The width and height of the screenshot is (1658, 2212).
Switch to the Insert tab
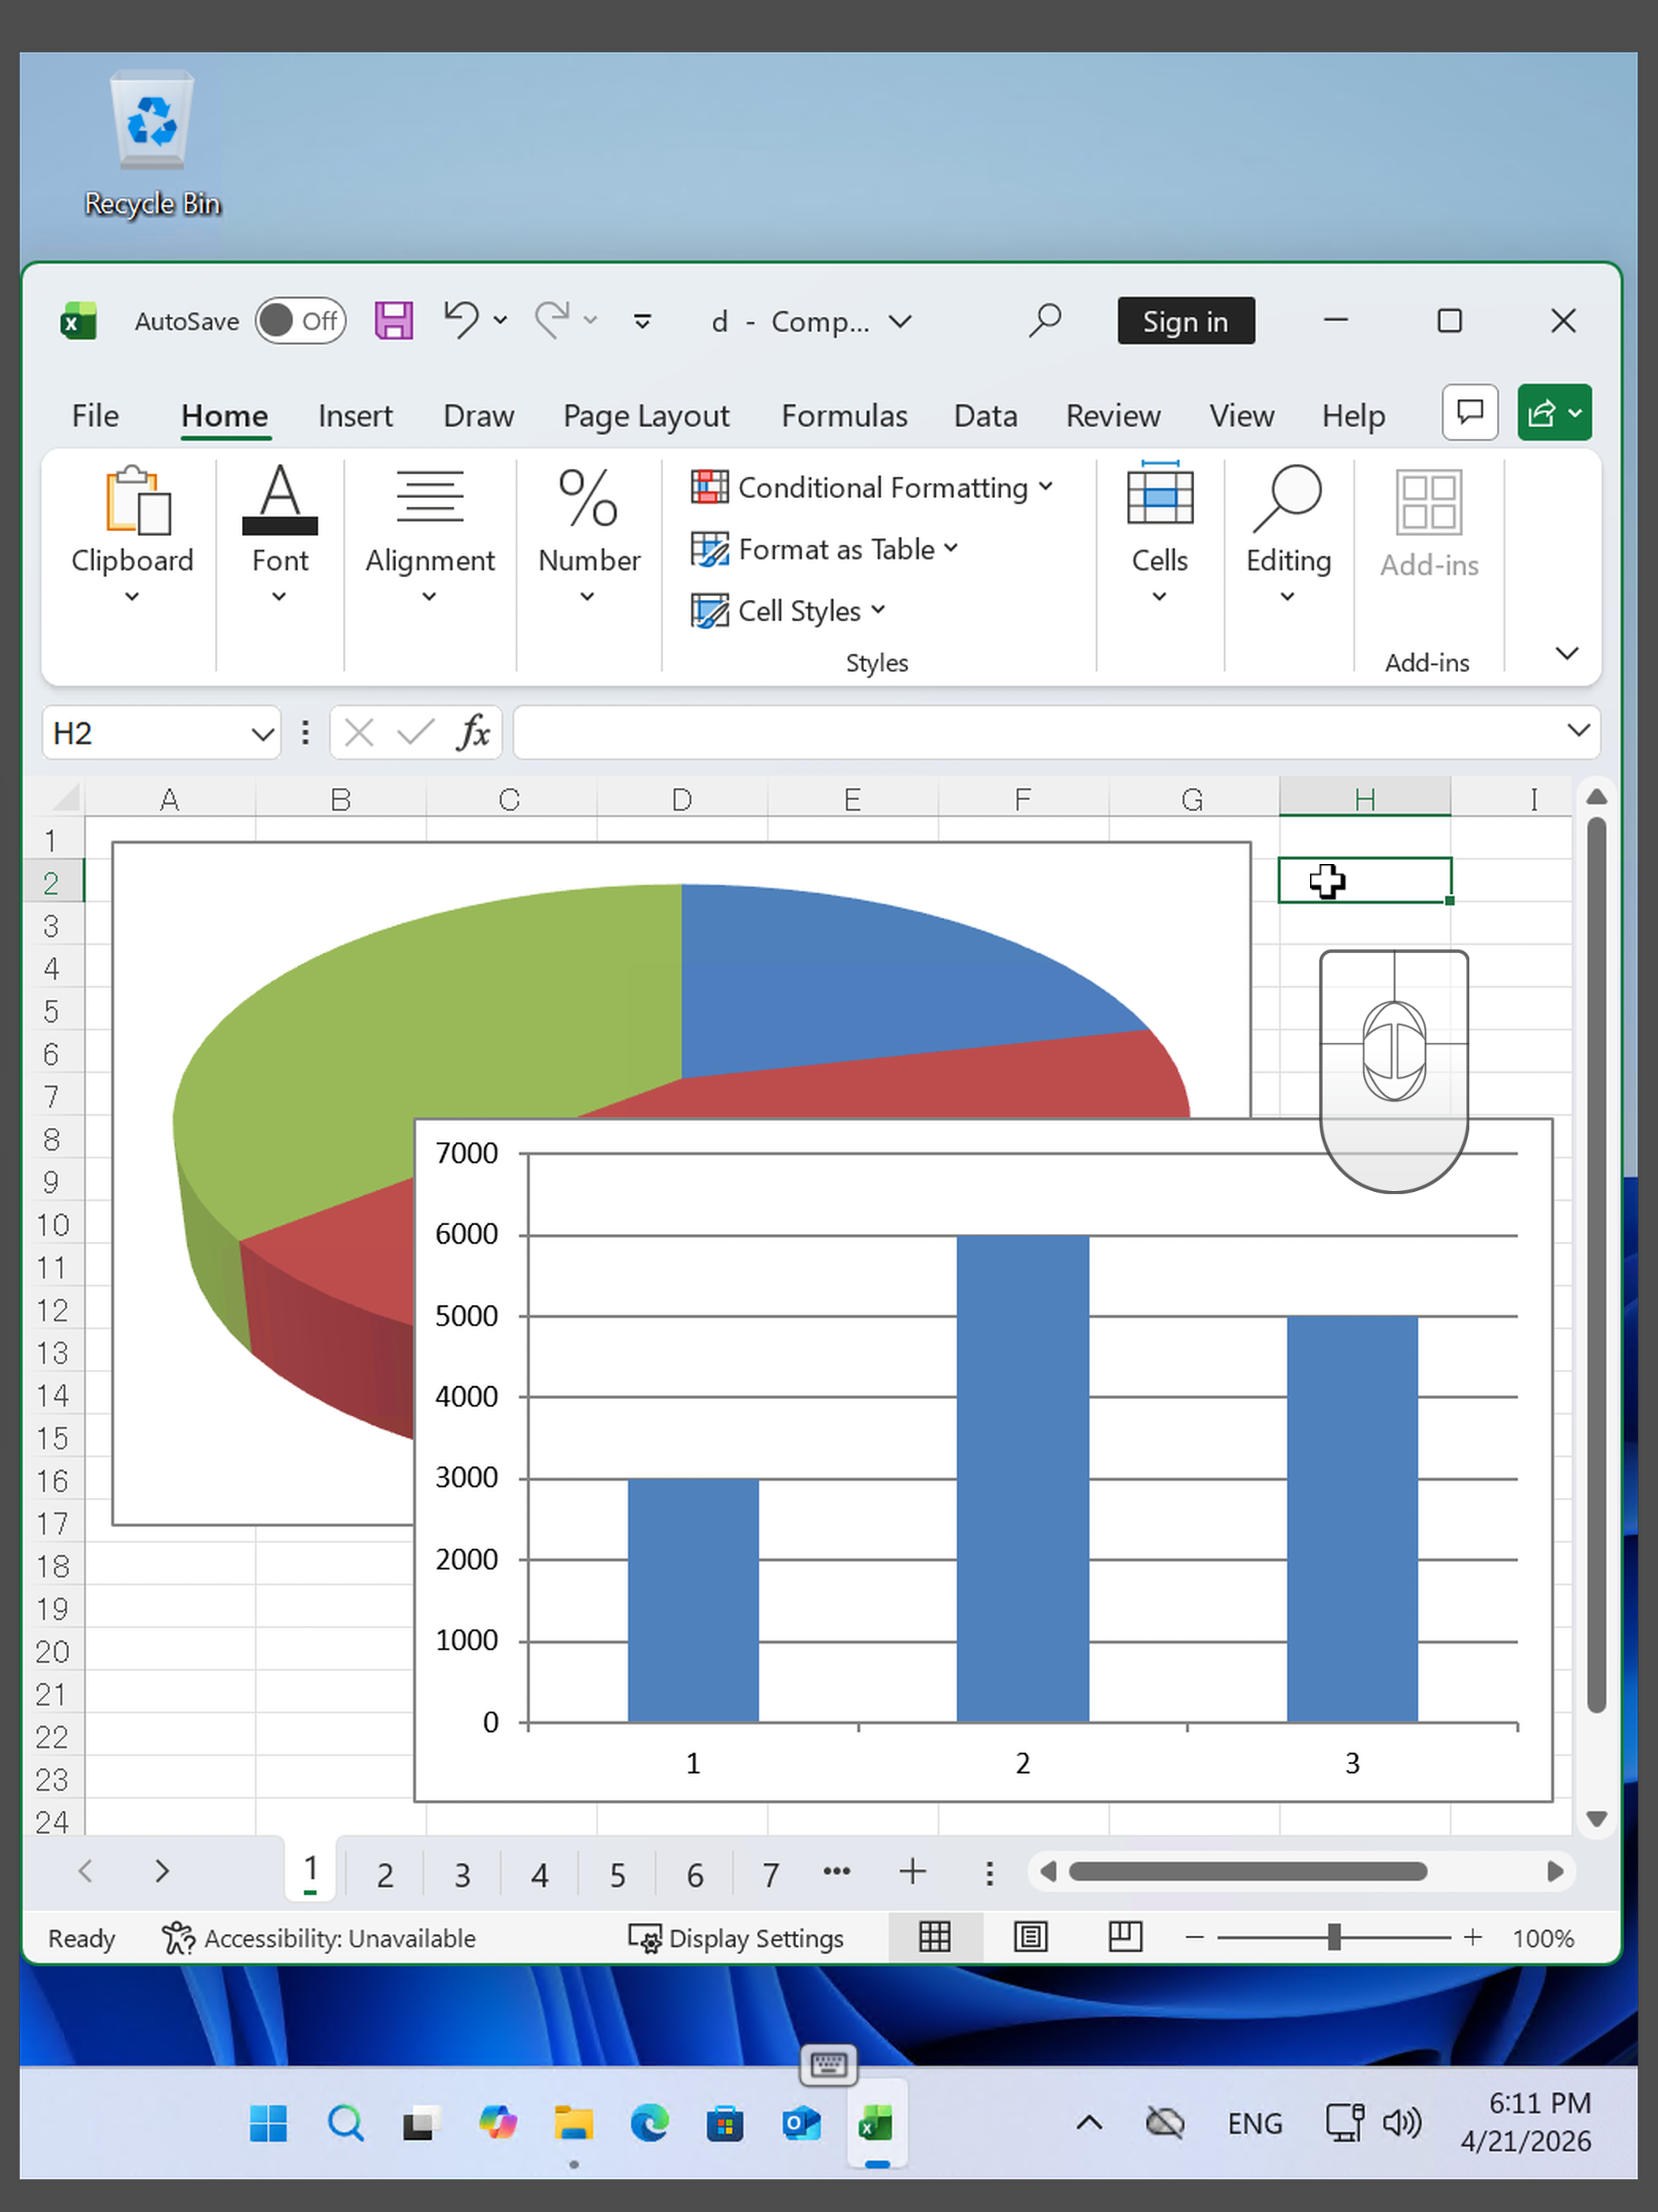click(x=355, y=416)
